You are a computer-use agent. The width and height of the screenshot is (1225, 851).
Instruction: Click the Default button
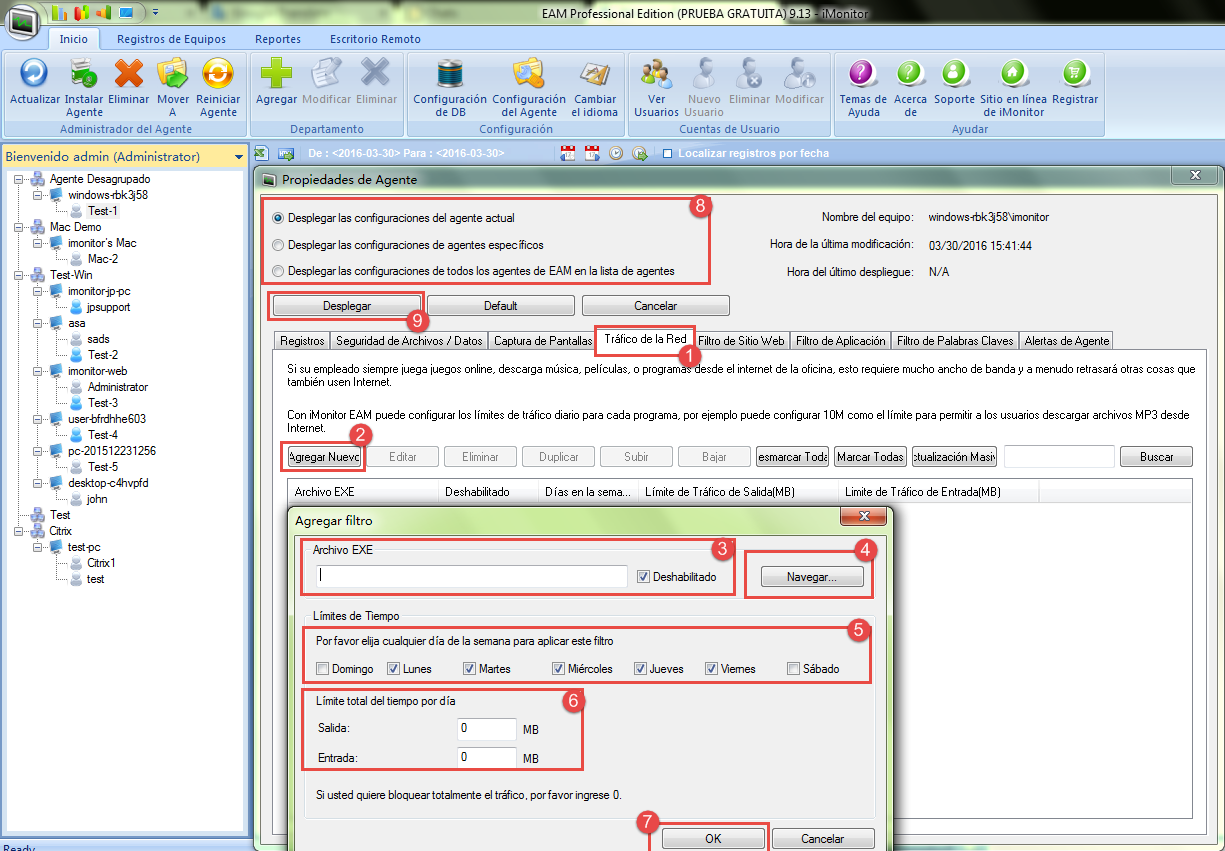tap(500, 305)
